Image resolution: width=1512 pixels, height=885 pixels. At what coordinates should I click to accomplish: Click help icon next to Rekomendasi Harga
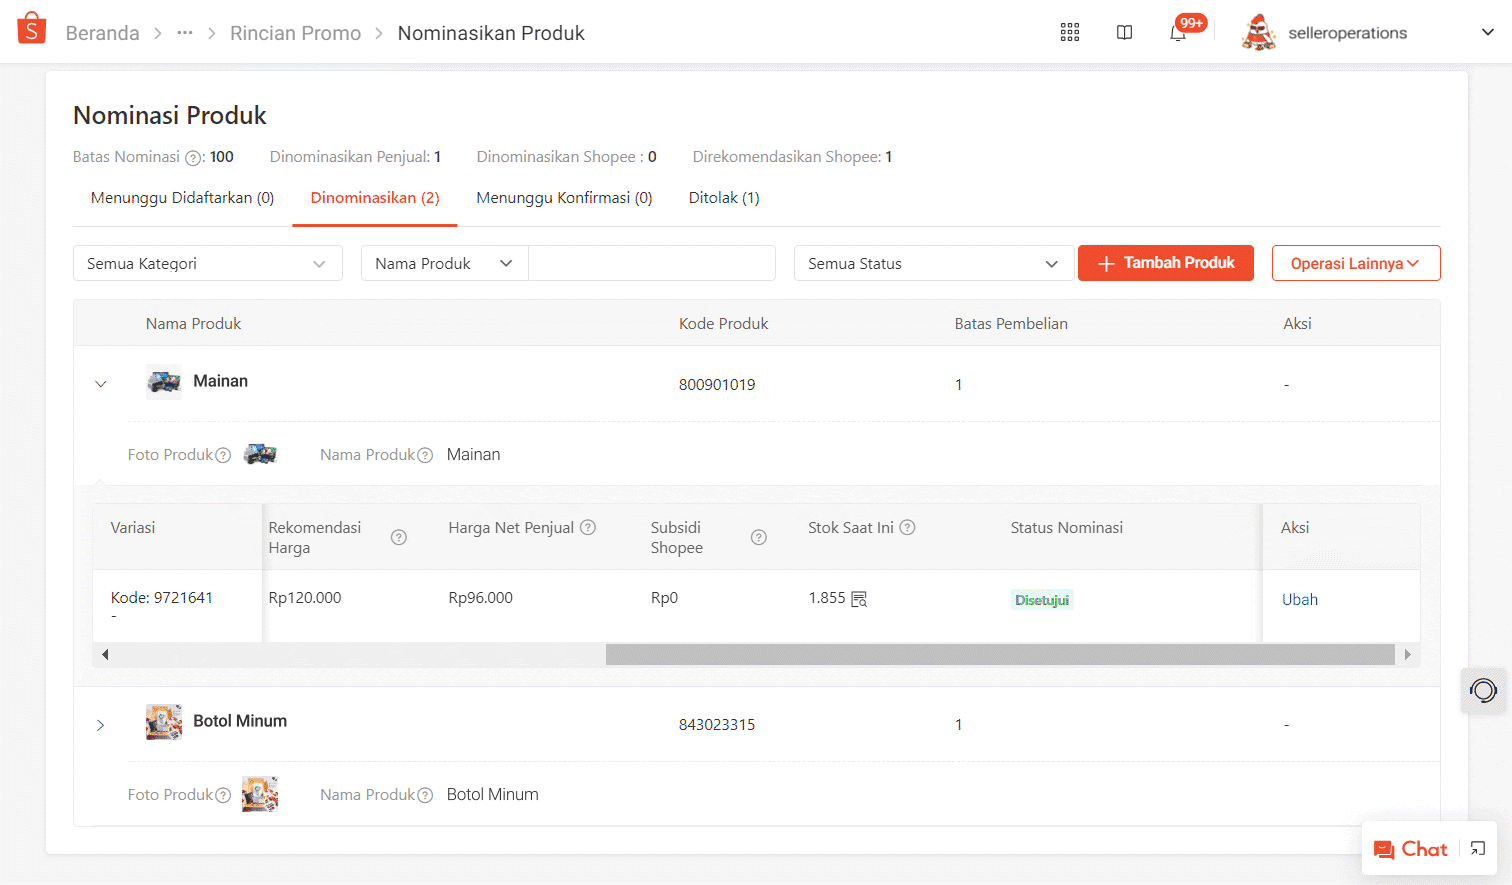coord(399,538)
